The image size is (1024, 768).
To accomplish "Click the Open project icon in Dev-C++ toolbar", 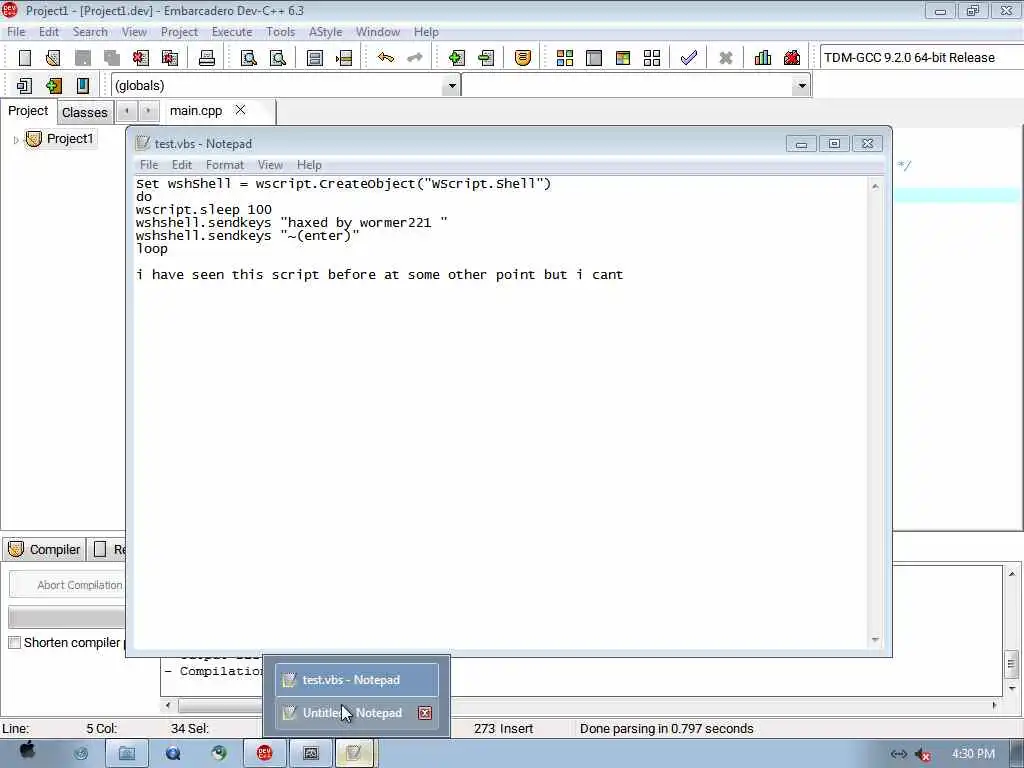I will [x=54, y=58].
